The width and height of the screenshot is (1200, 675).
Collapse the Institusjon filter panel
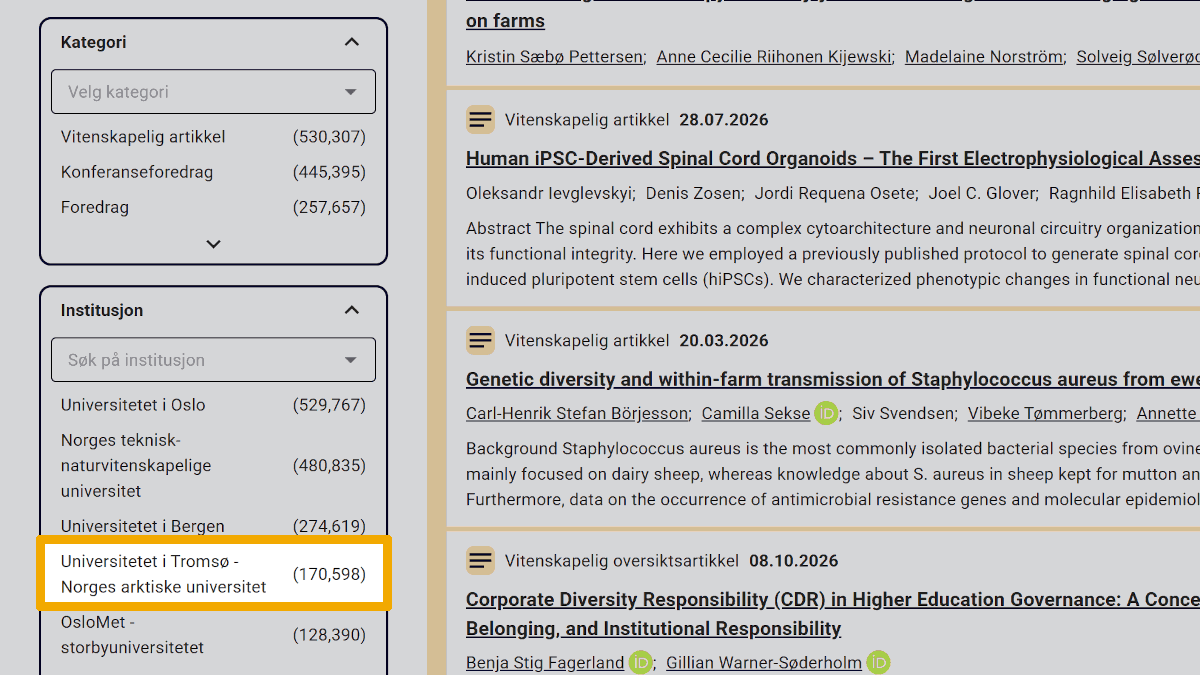coord(351,310)
